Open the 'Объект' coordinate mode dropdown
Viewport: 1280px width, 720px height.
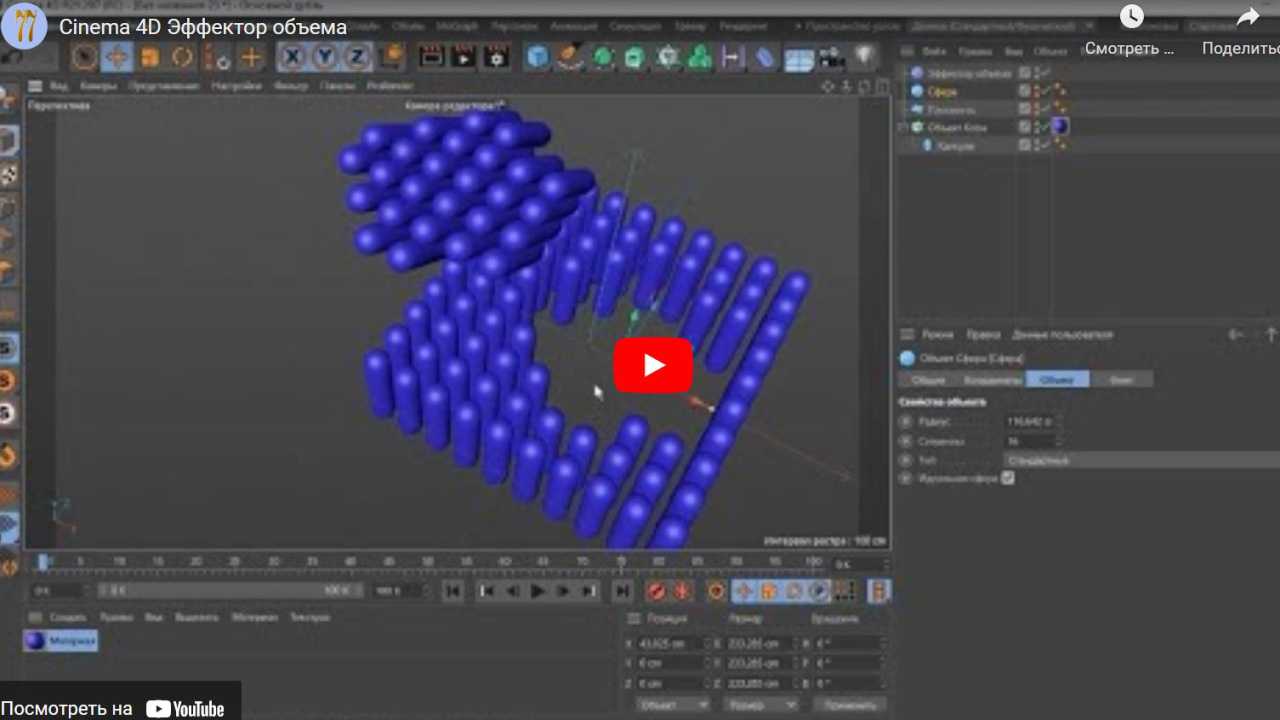pyautogui.click(x=673, y=704)
